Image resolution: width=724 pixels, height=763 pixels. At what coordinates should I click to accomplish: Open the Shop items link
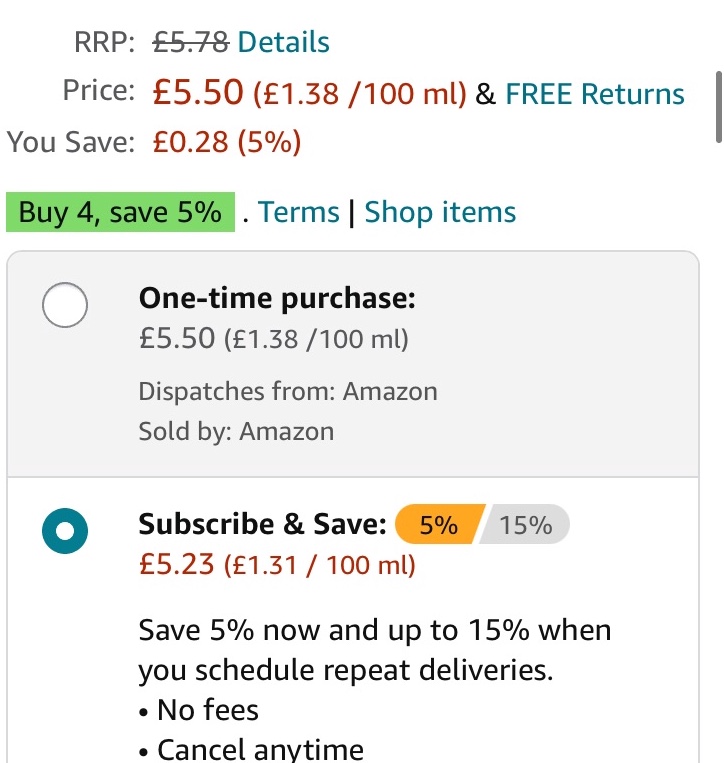tap(440, 212)
